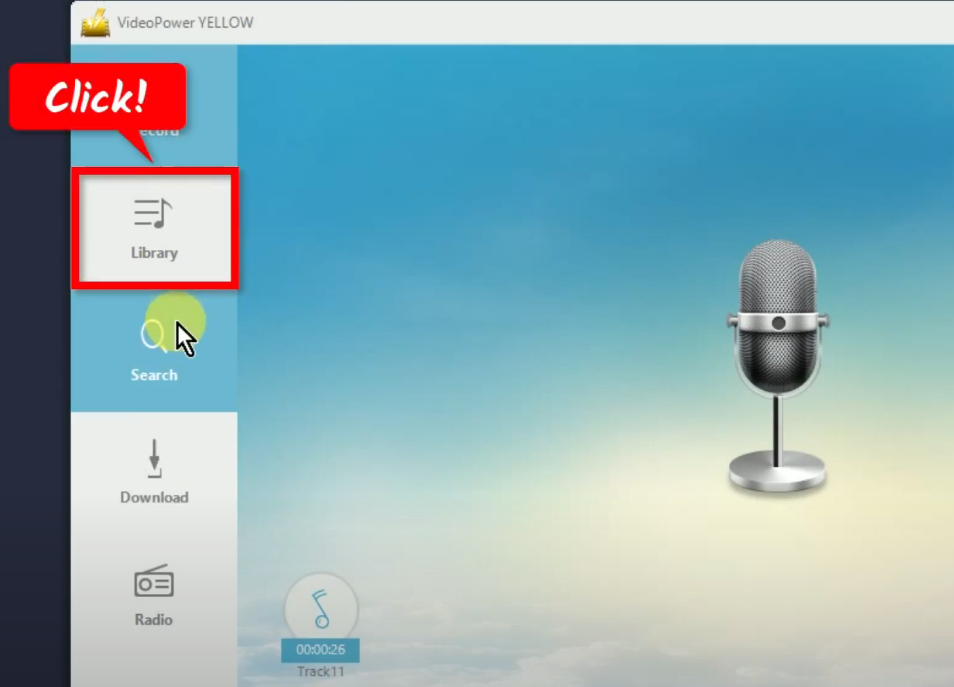
Task: Switch to the Search tab label
Action: pos(154,375)
